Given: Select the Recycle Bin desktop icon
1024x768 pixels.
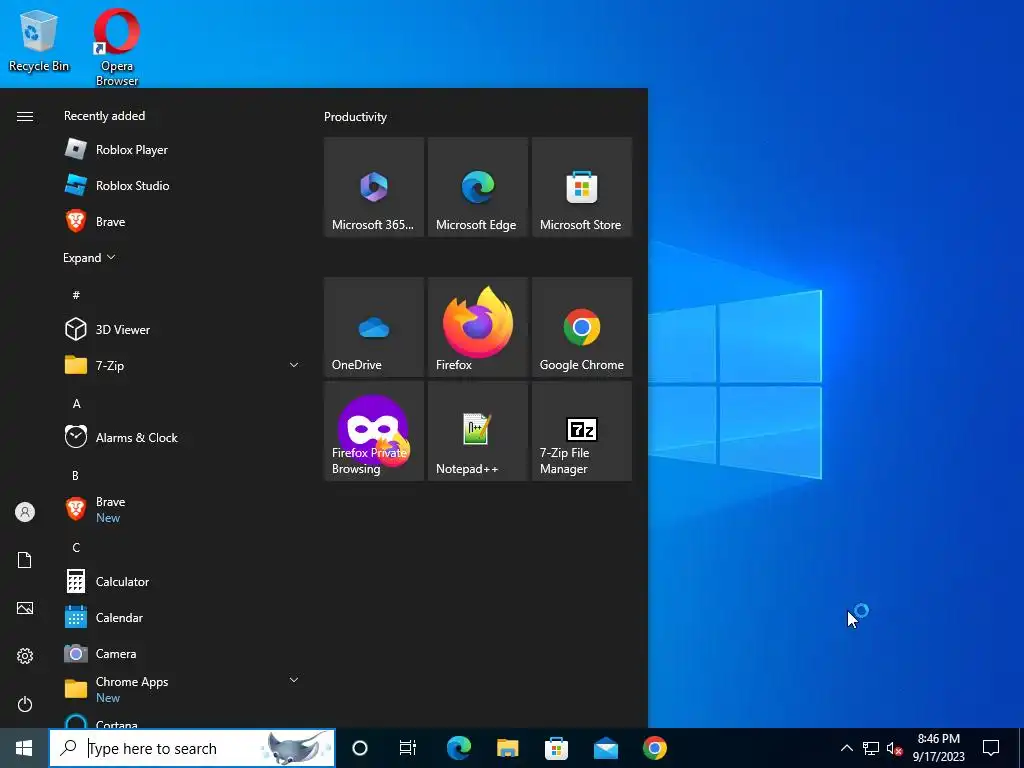Looking at the screenshot, I should pyautogui.click(x=39, y=40).
